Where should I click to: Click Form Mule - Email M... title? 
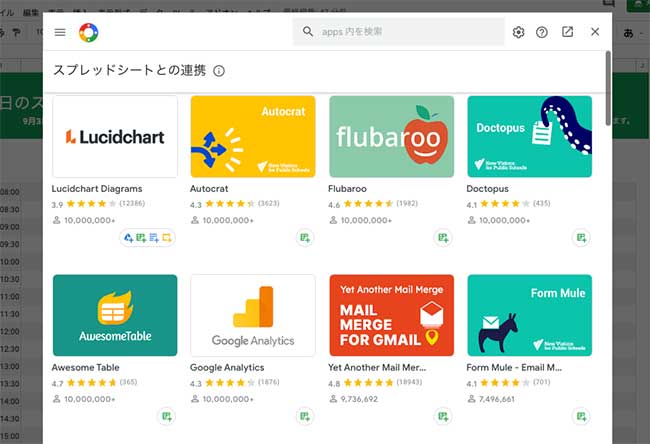click(514, 367)
